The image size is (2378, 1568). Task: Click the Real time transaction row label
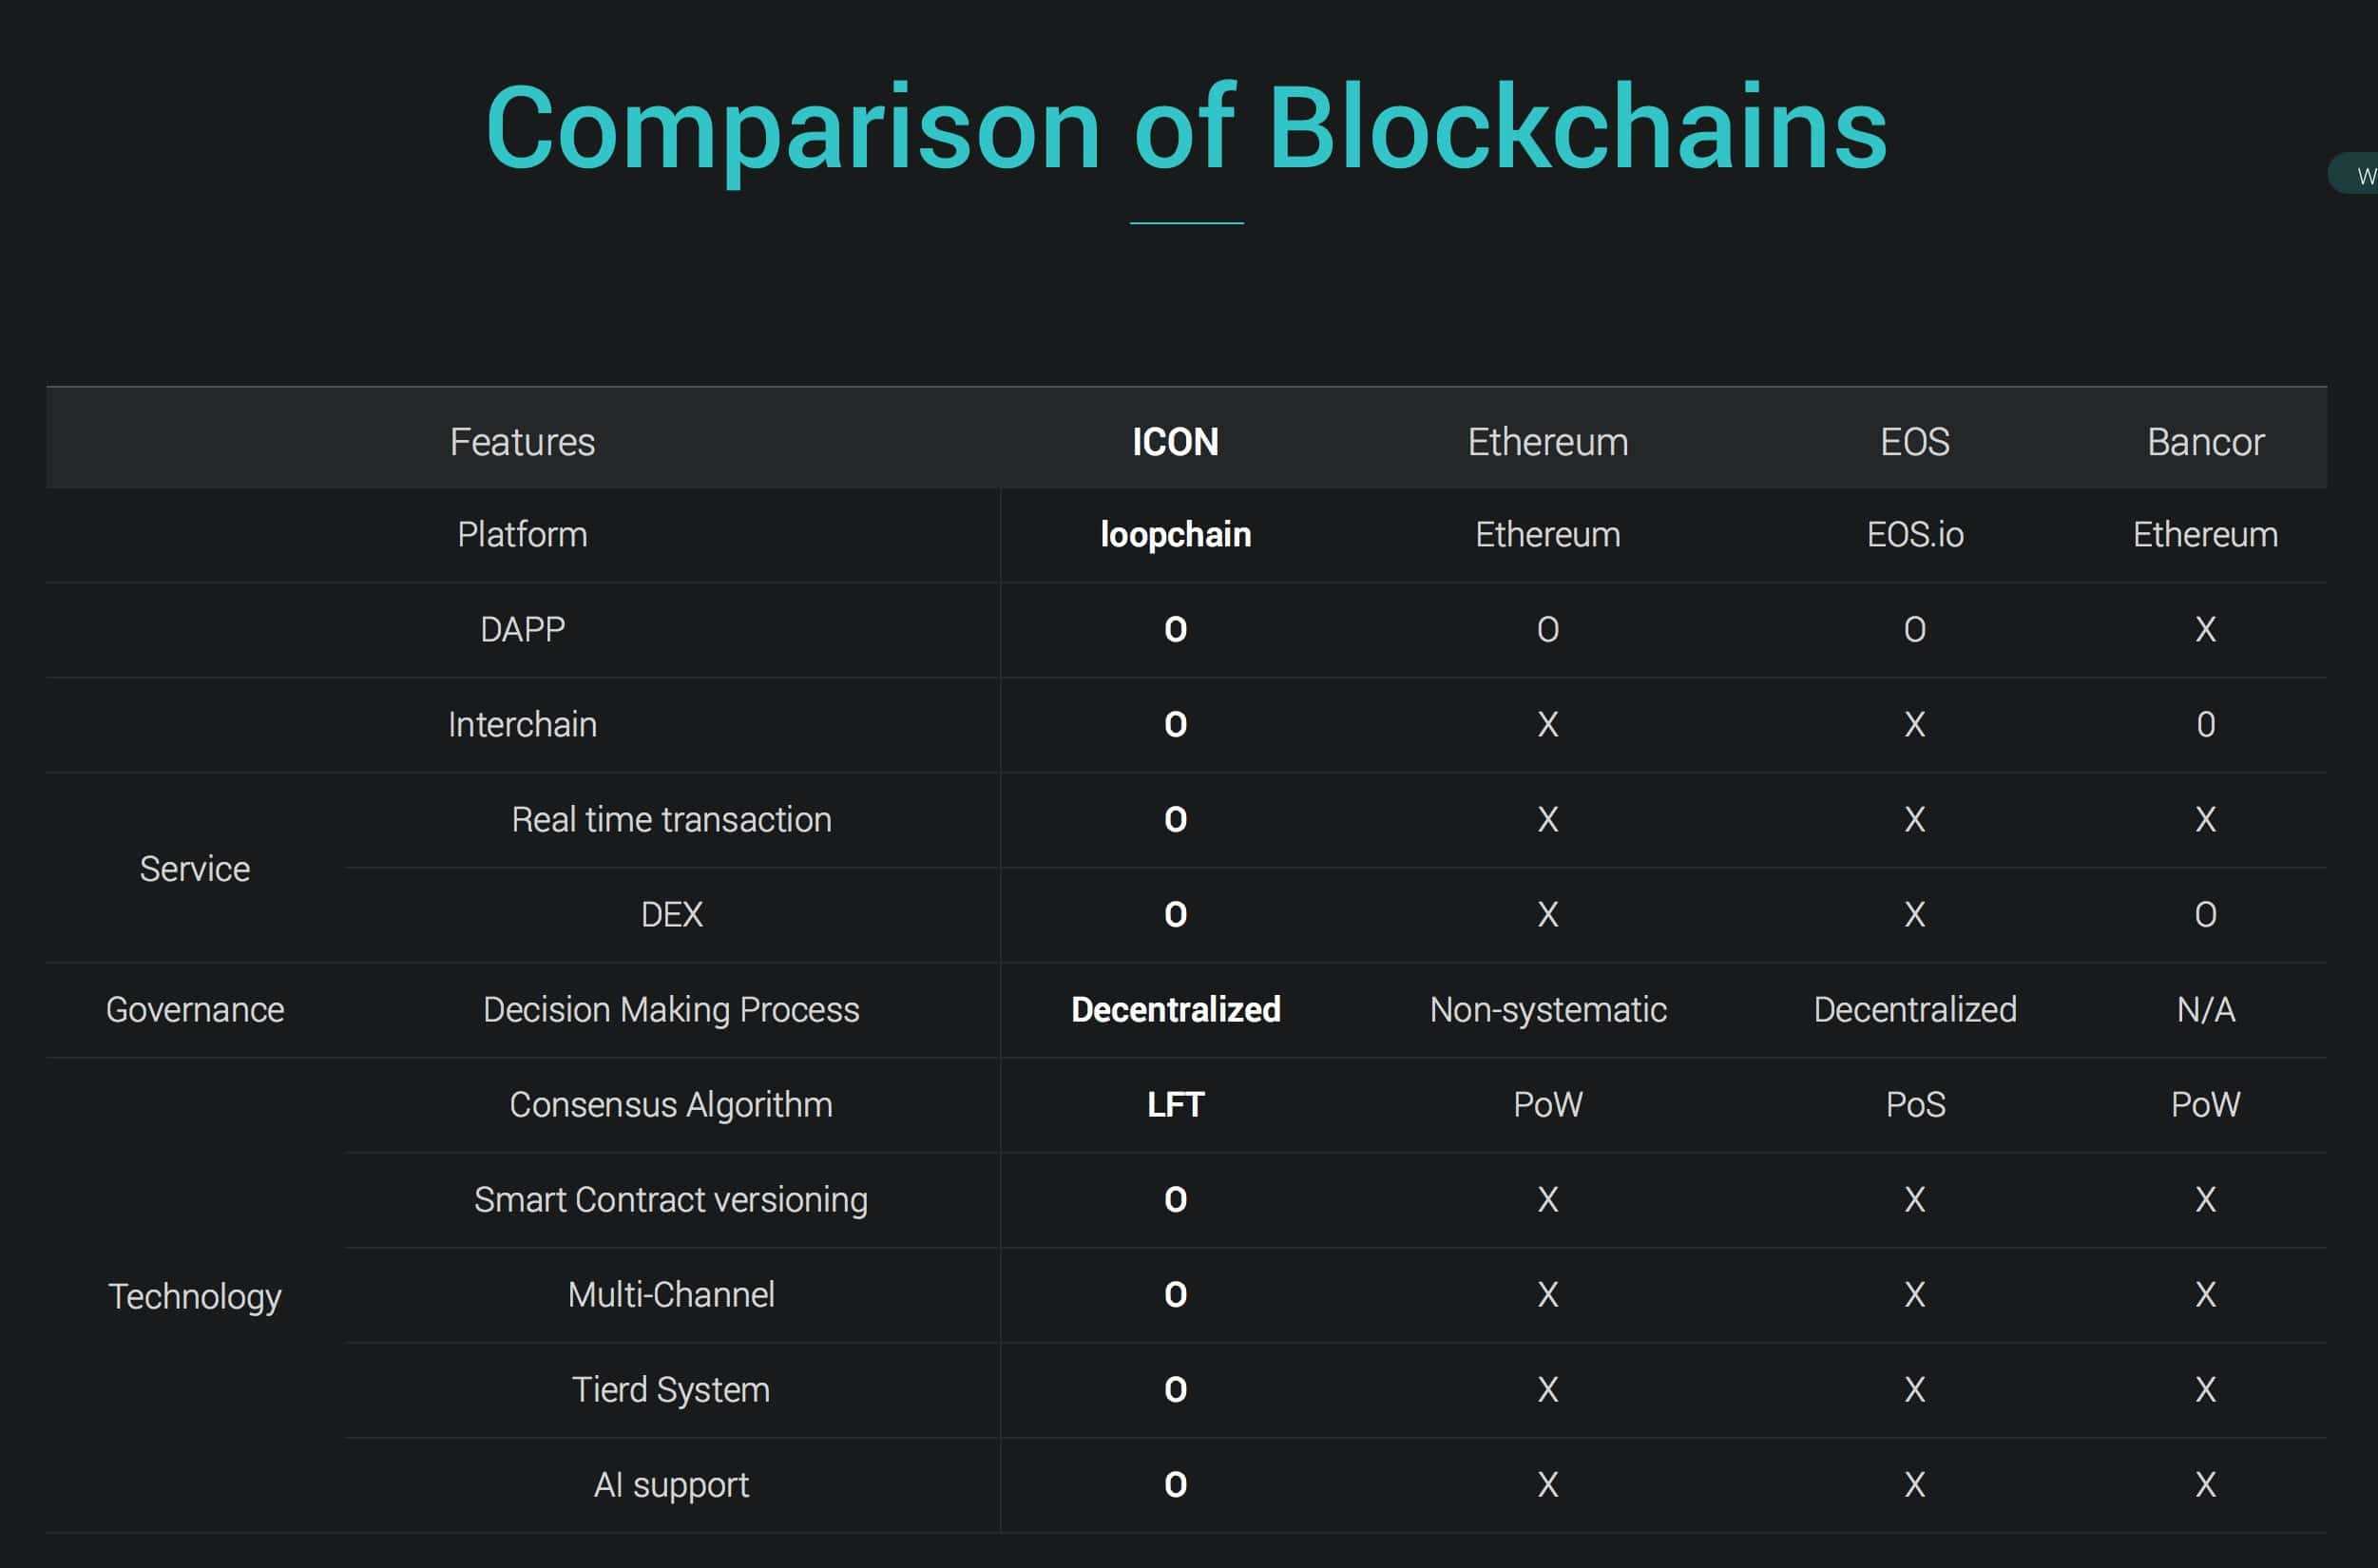[x=671, y=820]
